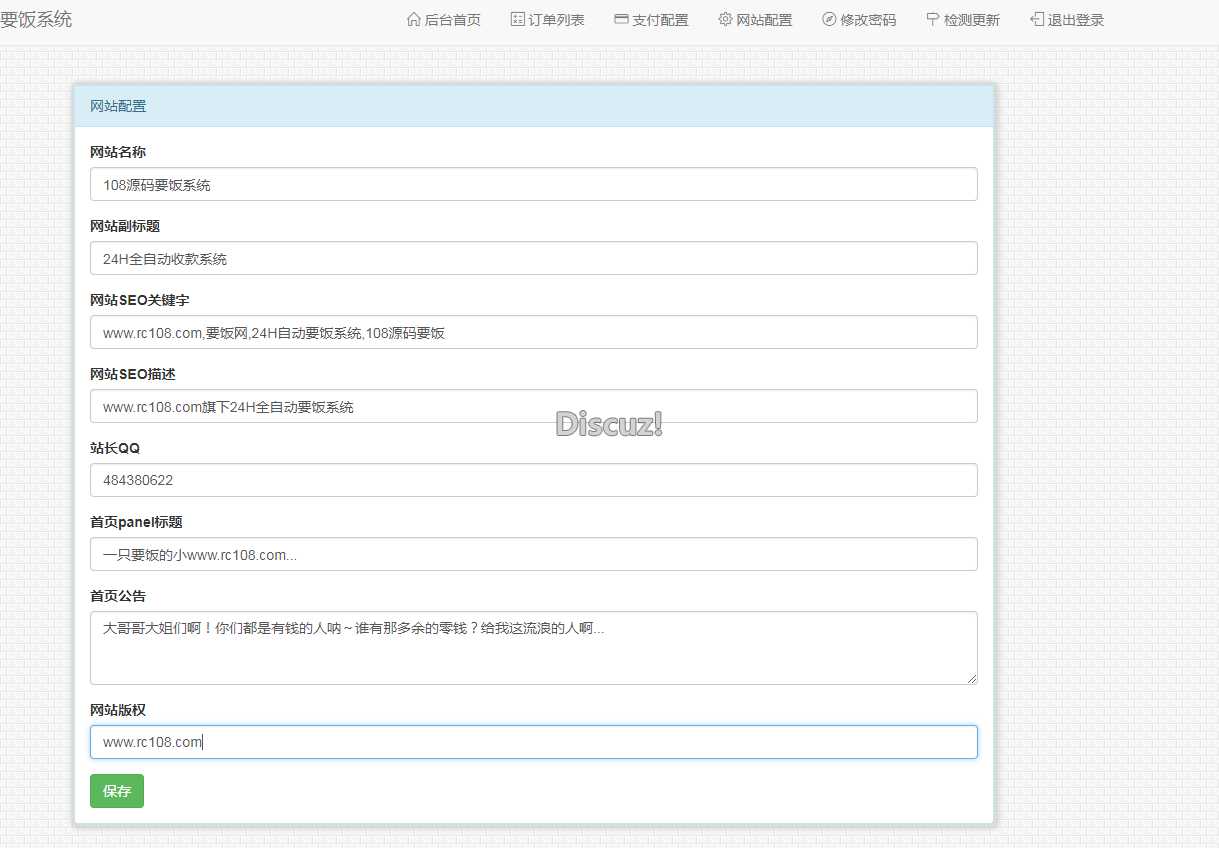1219x848 pixels.
Task: Open the 修改密码 page
Action: click(x=859, y=20)
